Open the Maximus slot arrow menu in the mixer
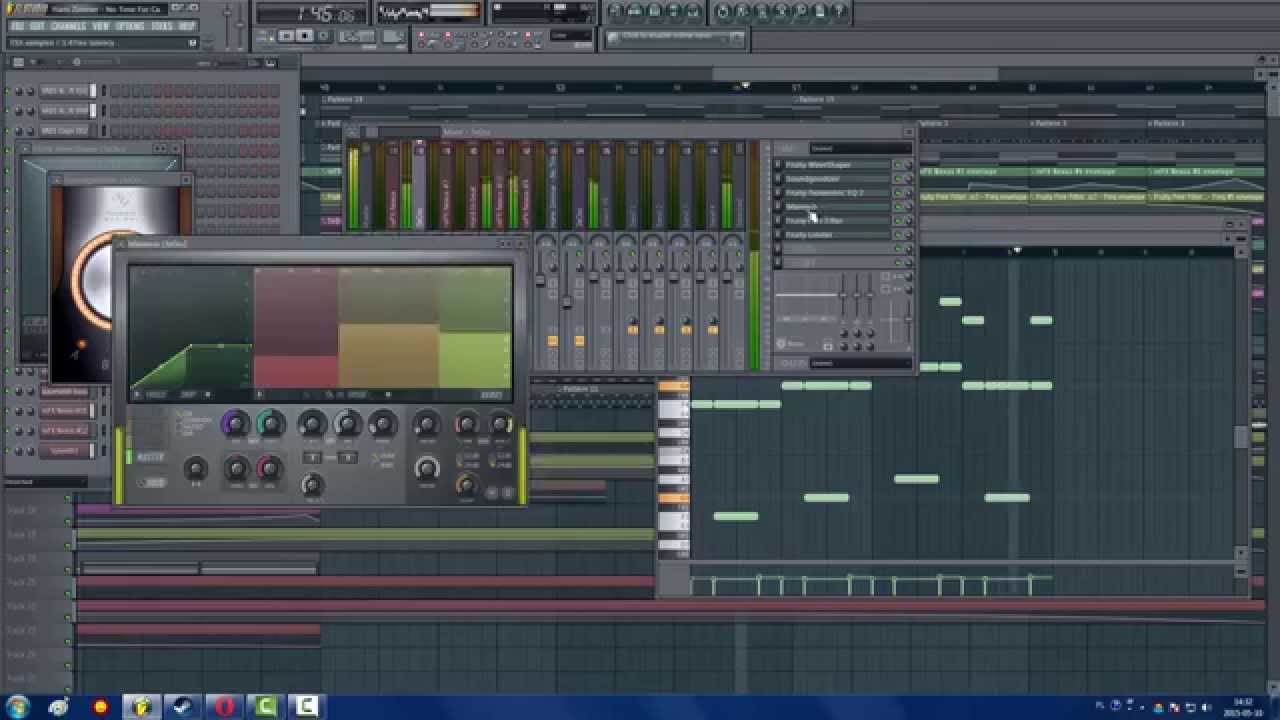The width and height of the screenshot is (1280, 720). coord(778,207)
